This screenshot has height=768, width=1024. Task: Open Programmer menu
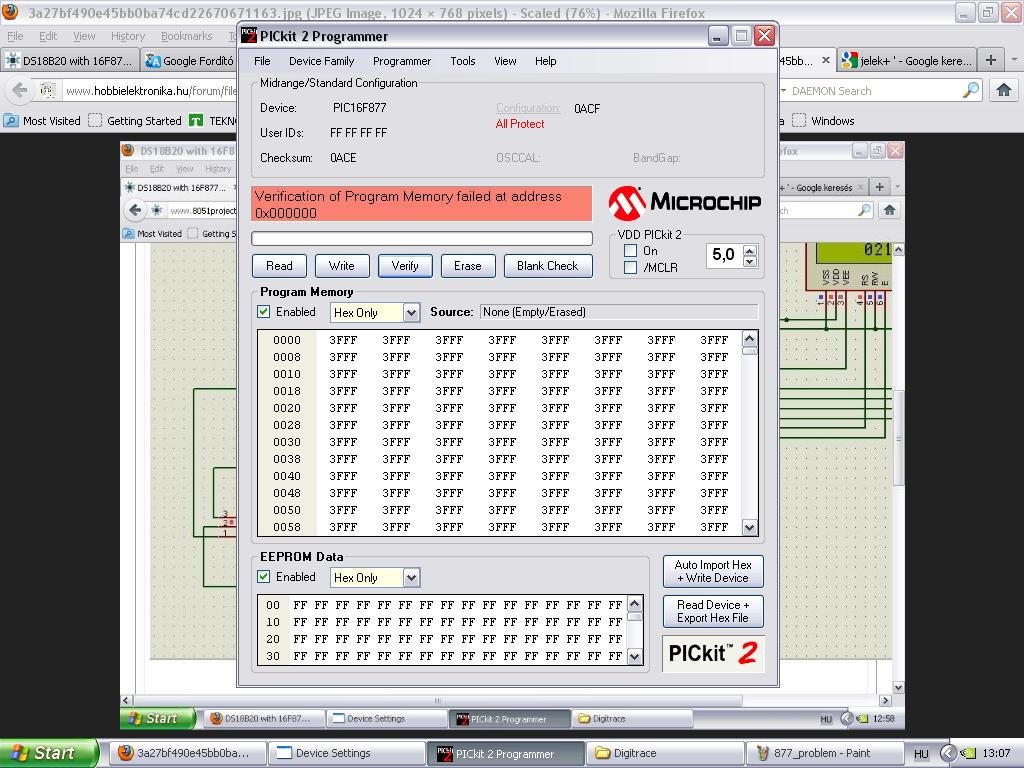click(x=402, y=61)
